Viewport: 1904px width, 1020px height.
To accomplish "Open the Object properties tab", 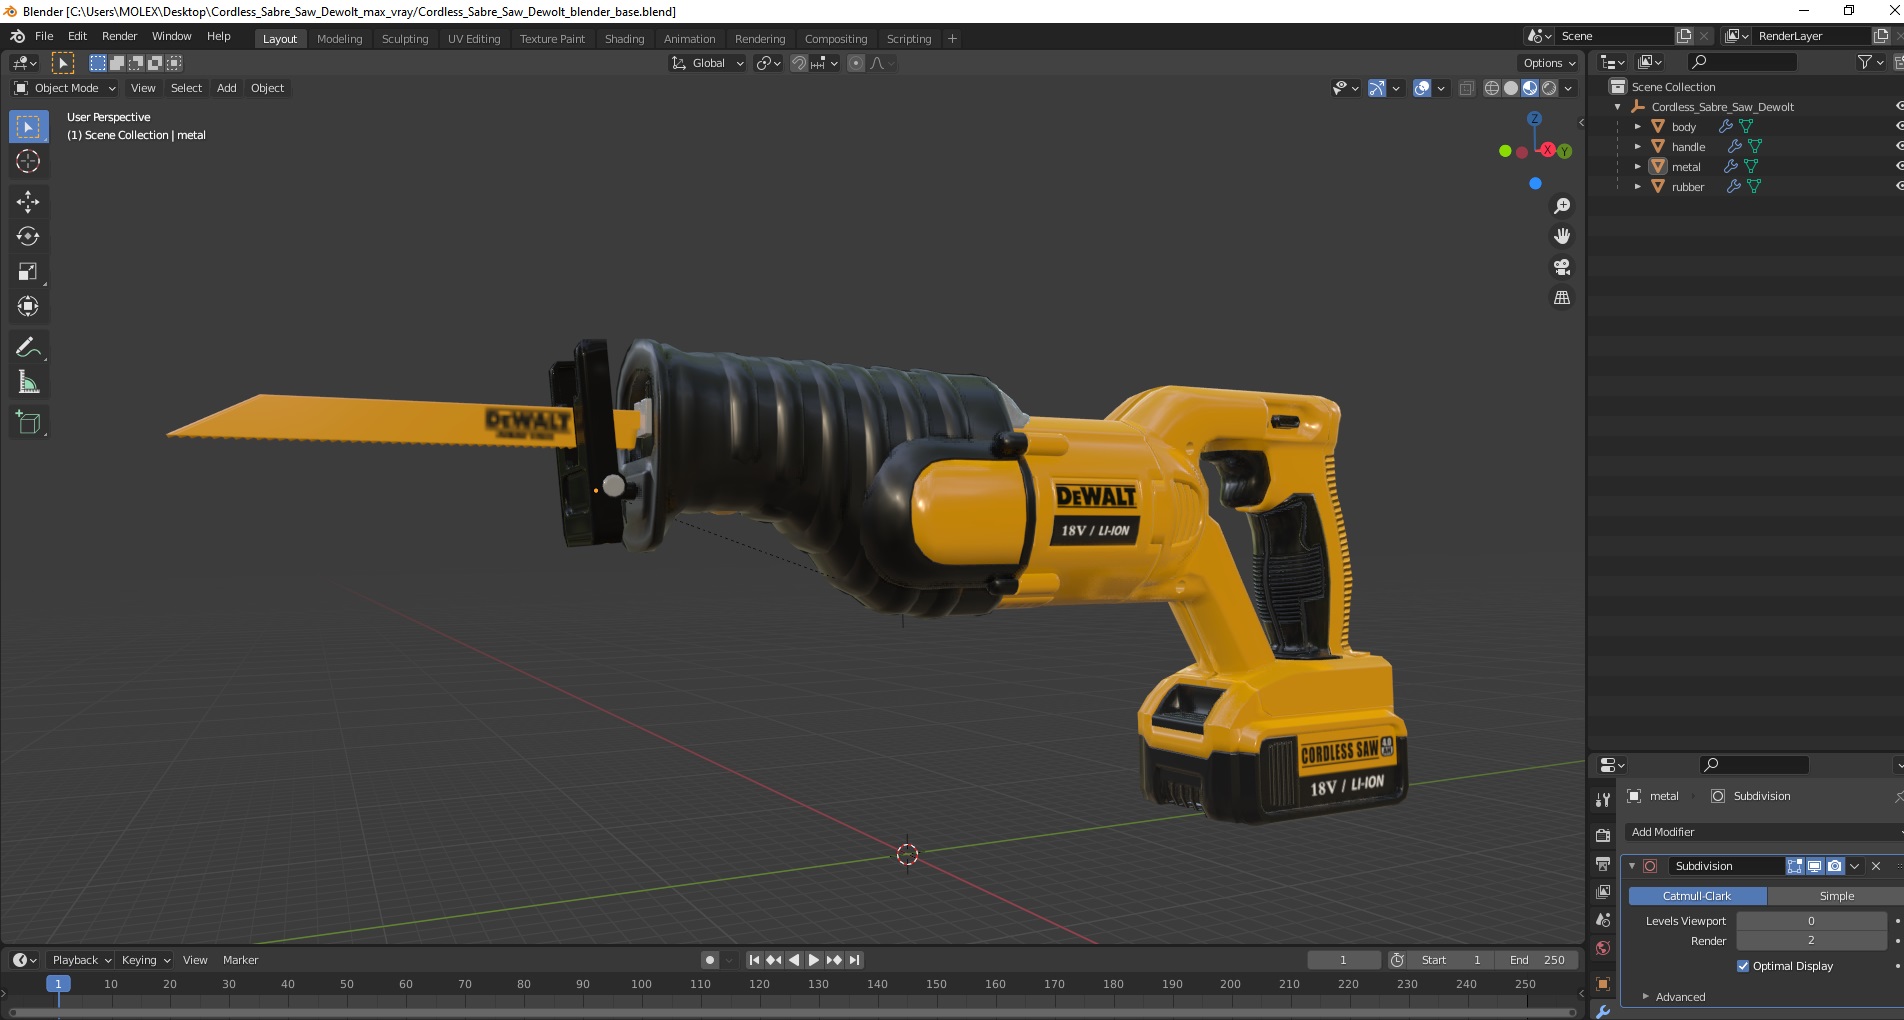I will pyautogui.click(x=1603, y=983).
